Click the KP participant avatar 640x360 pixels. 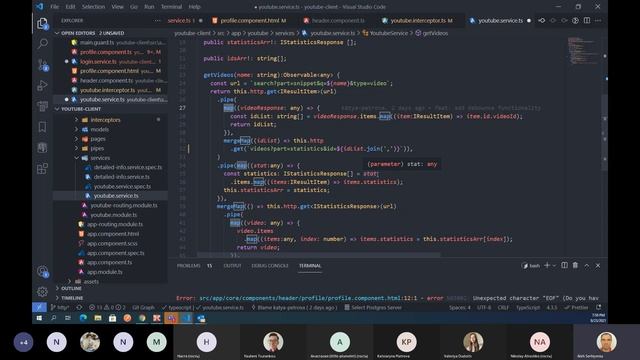tap(406, 342)
